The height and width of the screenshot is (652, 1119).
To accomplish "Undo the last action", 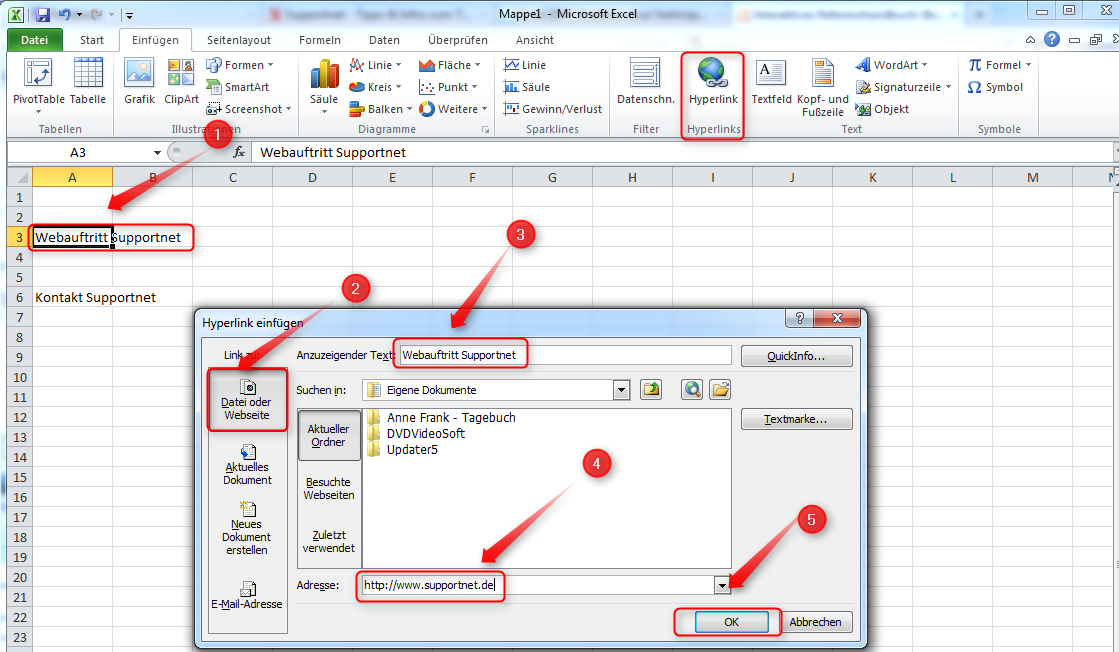I will tap(64, 14).
